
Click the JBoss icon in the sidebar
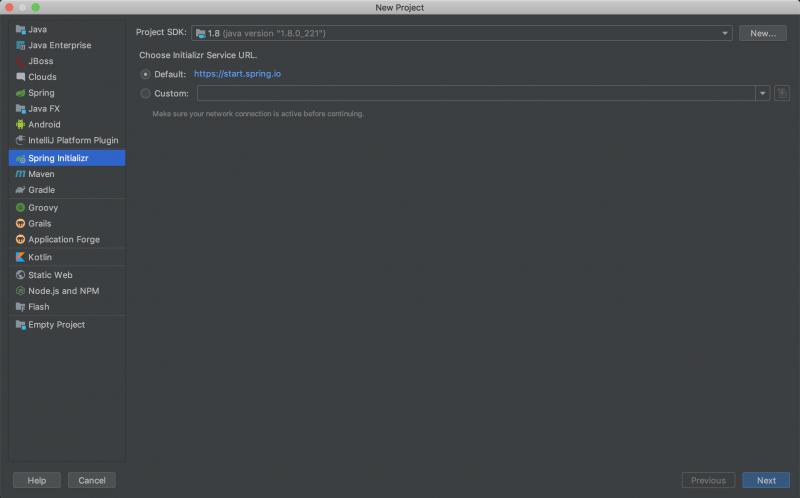coord(20,61)
